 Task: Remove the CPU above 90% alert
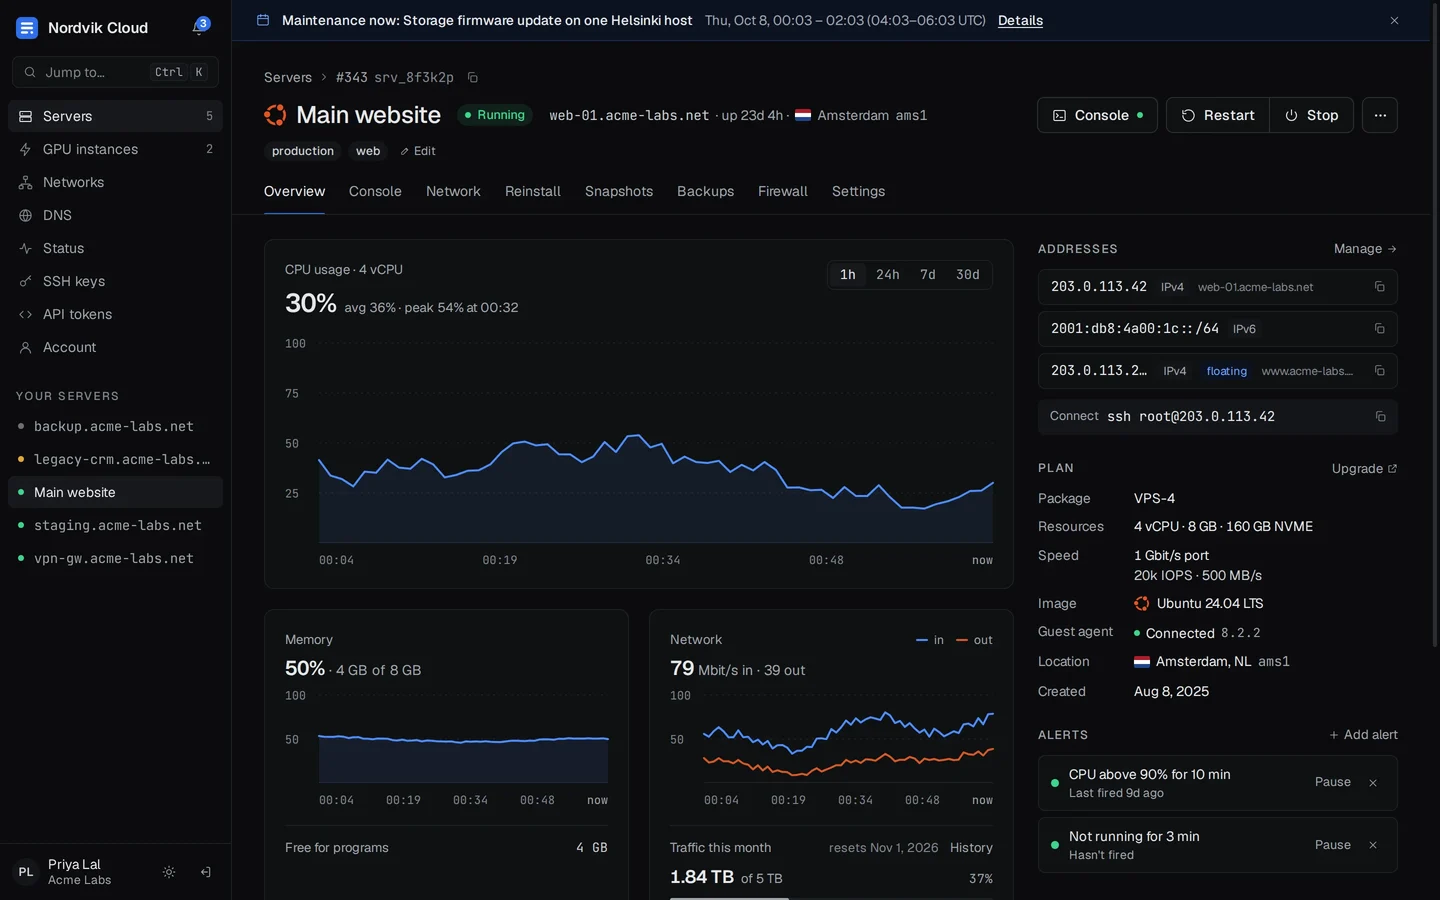click(1373, 783)
